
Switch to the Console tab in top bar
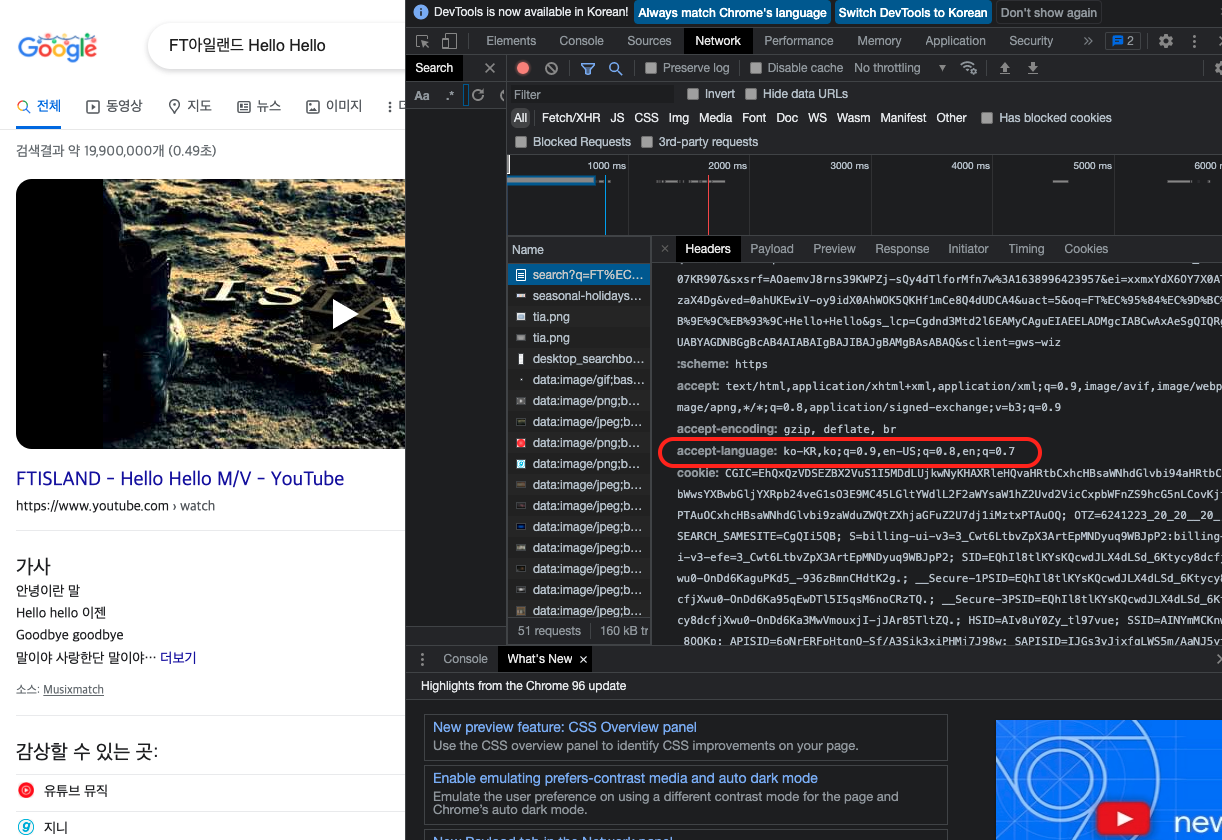tap(581, 41)
